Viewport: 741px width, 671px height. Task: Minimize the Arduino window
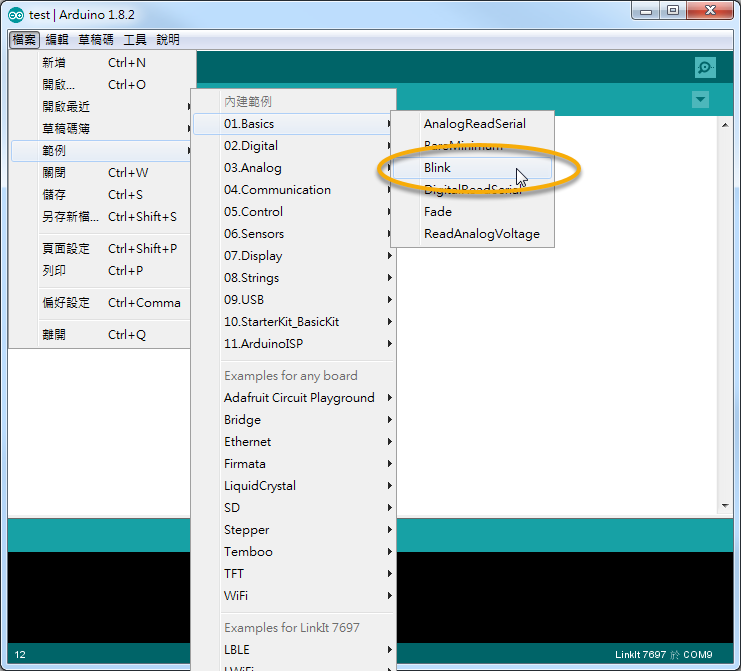[646, 11]
